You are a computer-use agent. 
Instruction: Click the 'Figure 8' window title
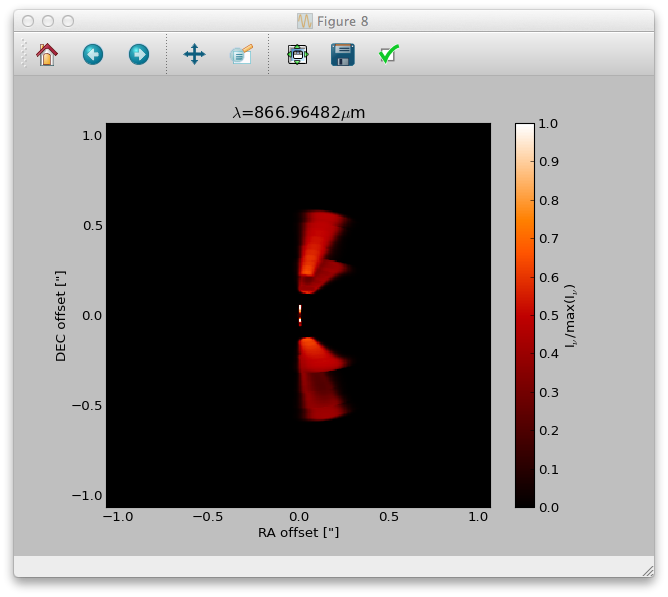click(x=343, y=21)
